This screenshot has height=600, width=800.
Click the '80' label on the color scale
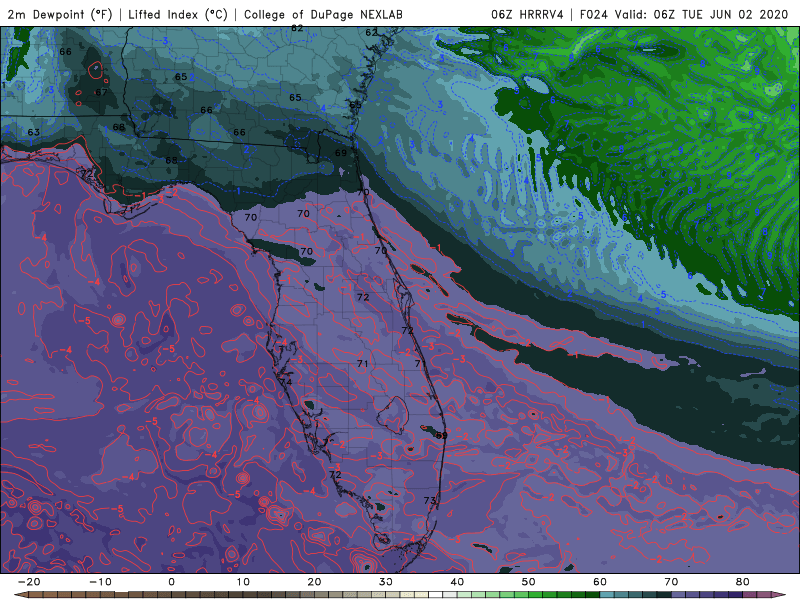coord(743,582)
